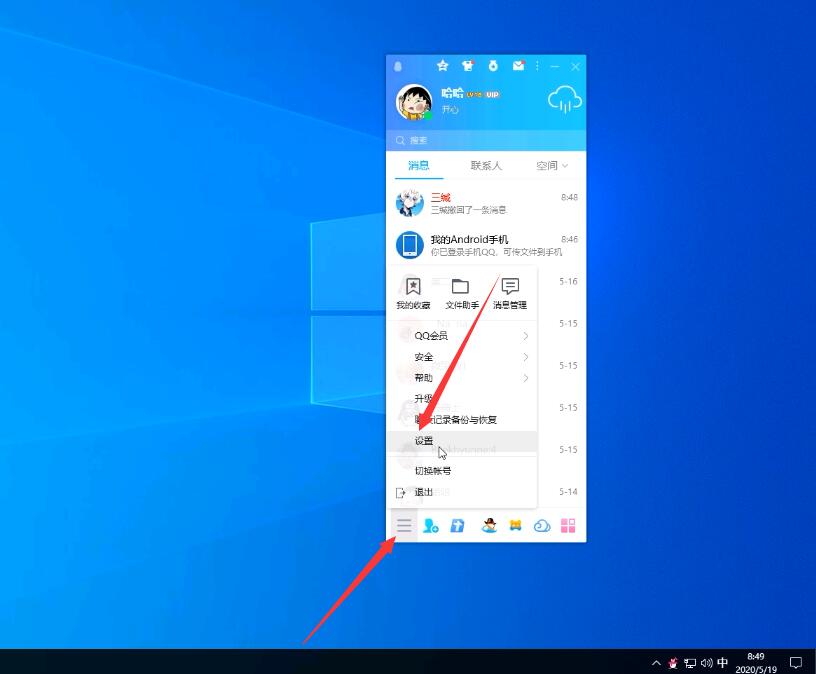Open the 三城 conversation
The image size is (816, 674).
point(486,203)
